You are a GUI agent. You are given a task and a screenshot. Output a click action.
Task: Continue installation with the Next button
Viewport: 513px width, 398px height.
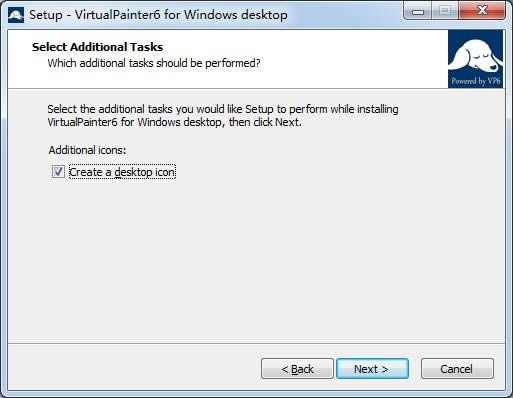[x=372, y=369]
